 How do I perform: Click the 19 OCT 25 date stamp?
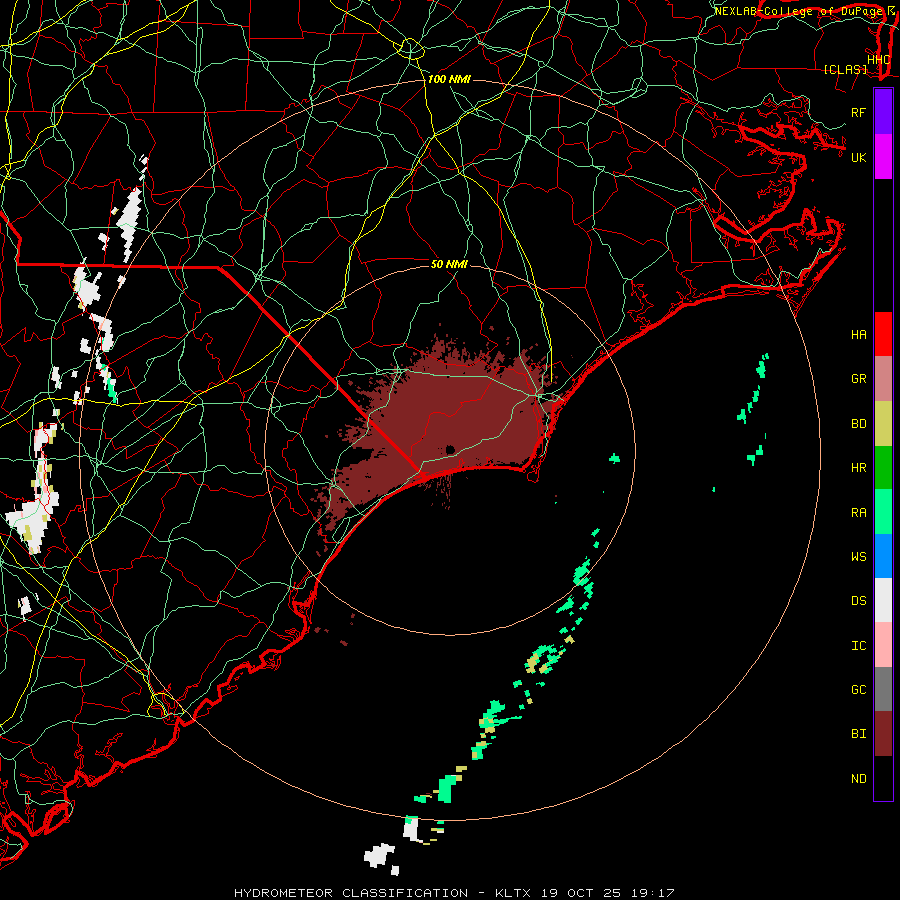click(580, 893)
